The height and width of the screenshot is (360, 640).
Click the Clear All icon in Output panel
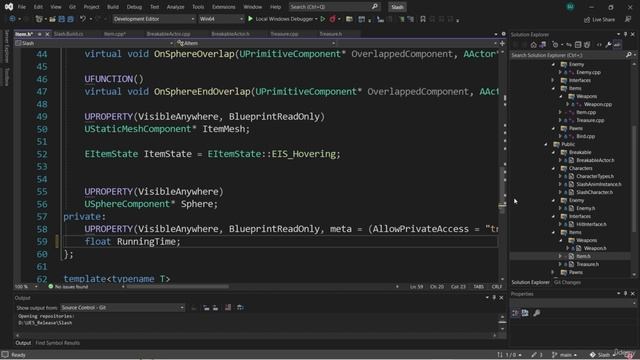[x=228, y=307]
